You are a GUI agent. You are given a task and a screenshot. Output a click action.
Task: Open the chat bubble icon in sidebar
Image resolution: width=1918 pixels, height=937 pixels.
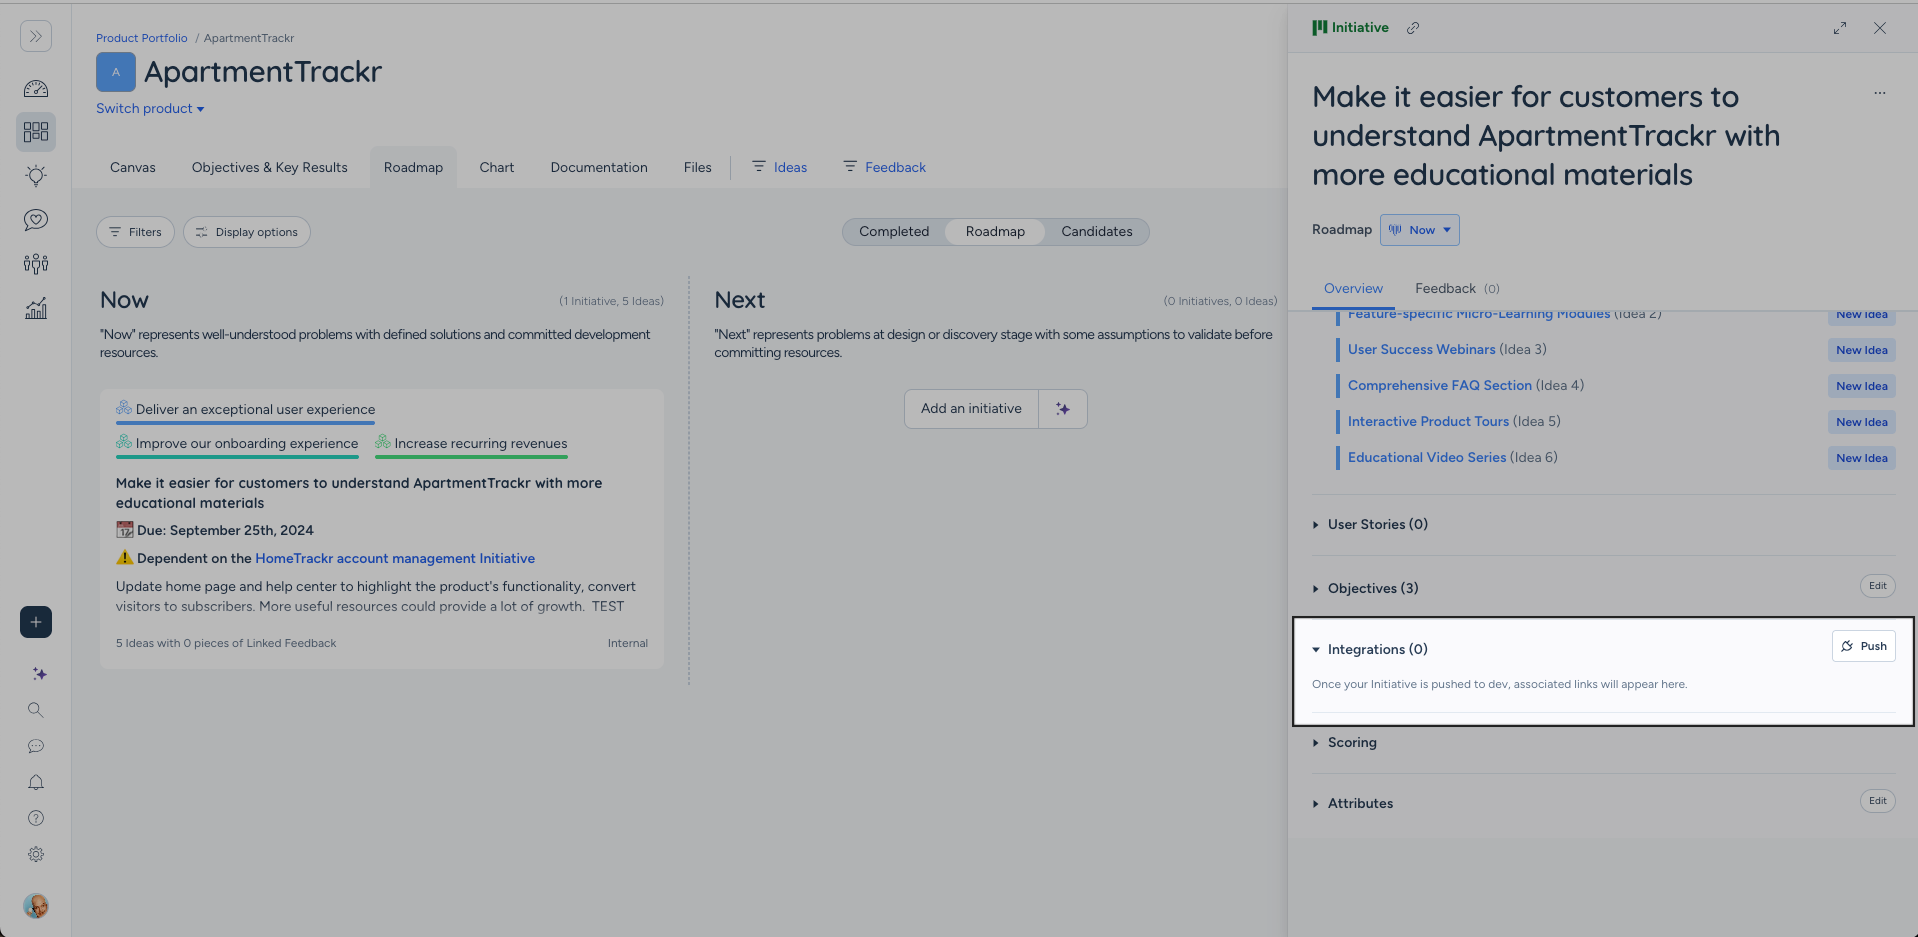pyautogui.click(x=36, y=746)
